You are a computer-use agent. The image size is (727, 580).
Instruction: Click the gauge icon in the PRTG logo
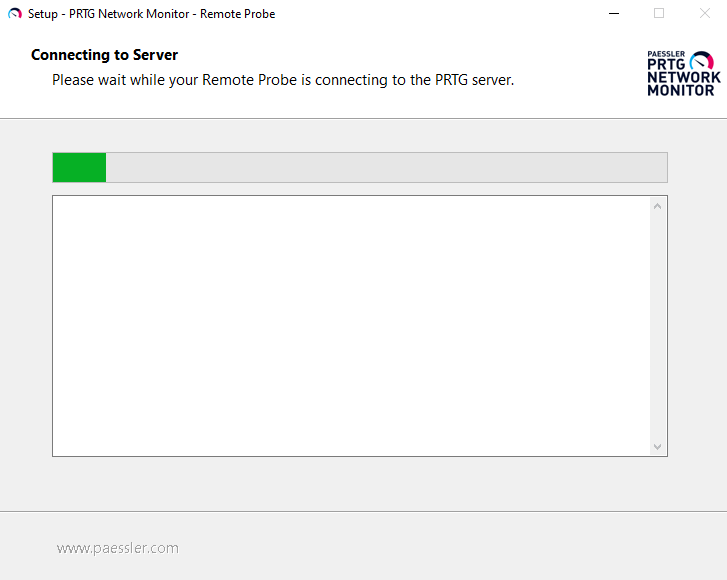click(x=702, y=60)
